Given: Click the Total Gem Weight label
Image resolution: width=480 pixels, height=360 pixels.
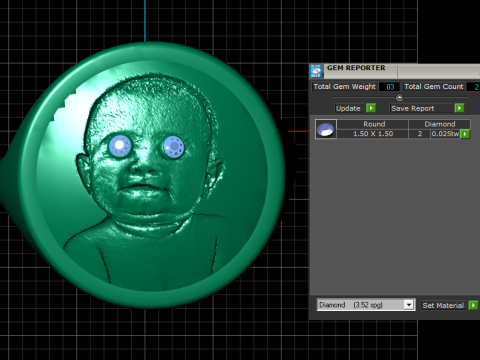Looking at the screenshot, I should tap(344, 87).
